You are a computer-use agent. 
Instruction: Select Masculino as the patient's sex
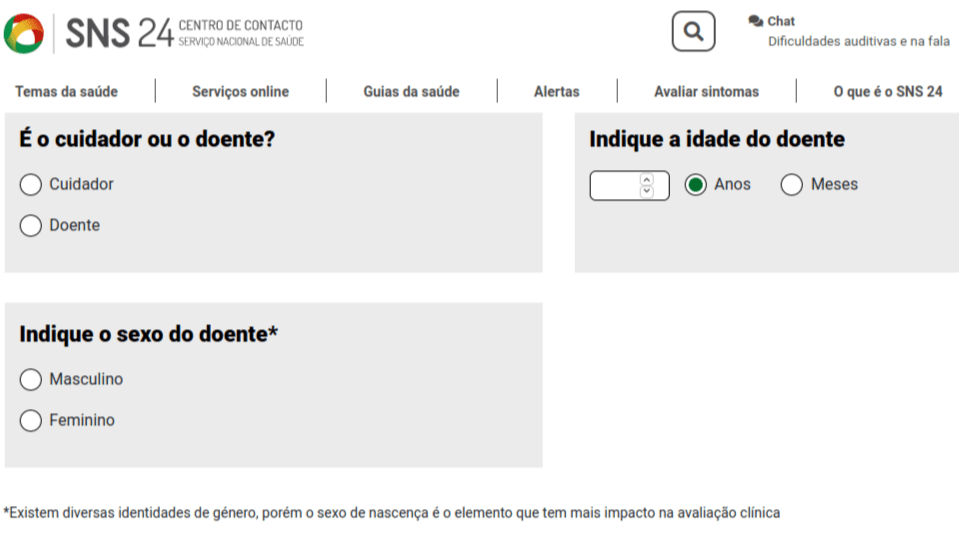tap(31, 380)
